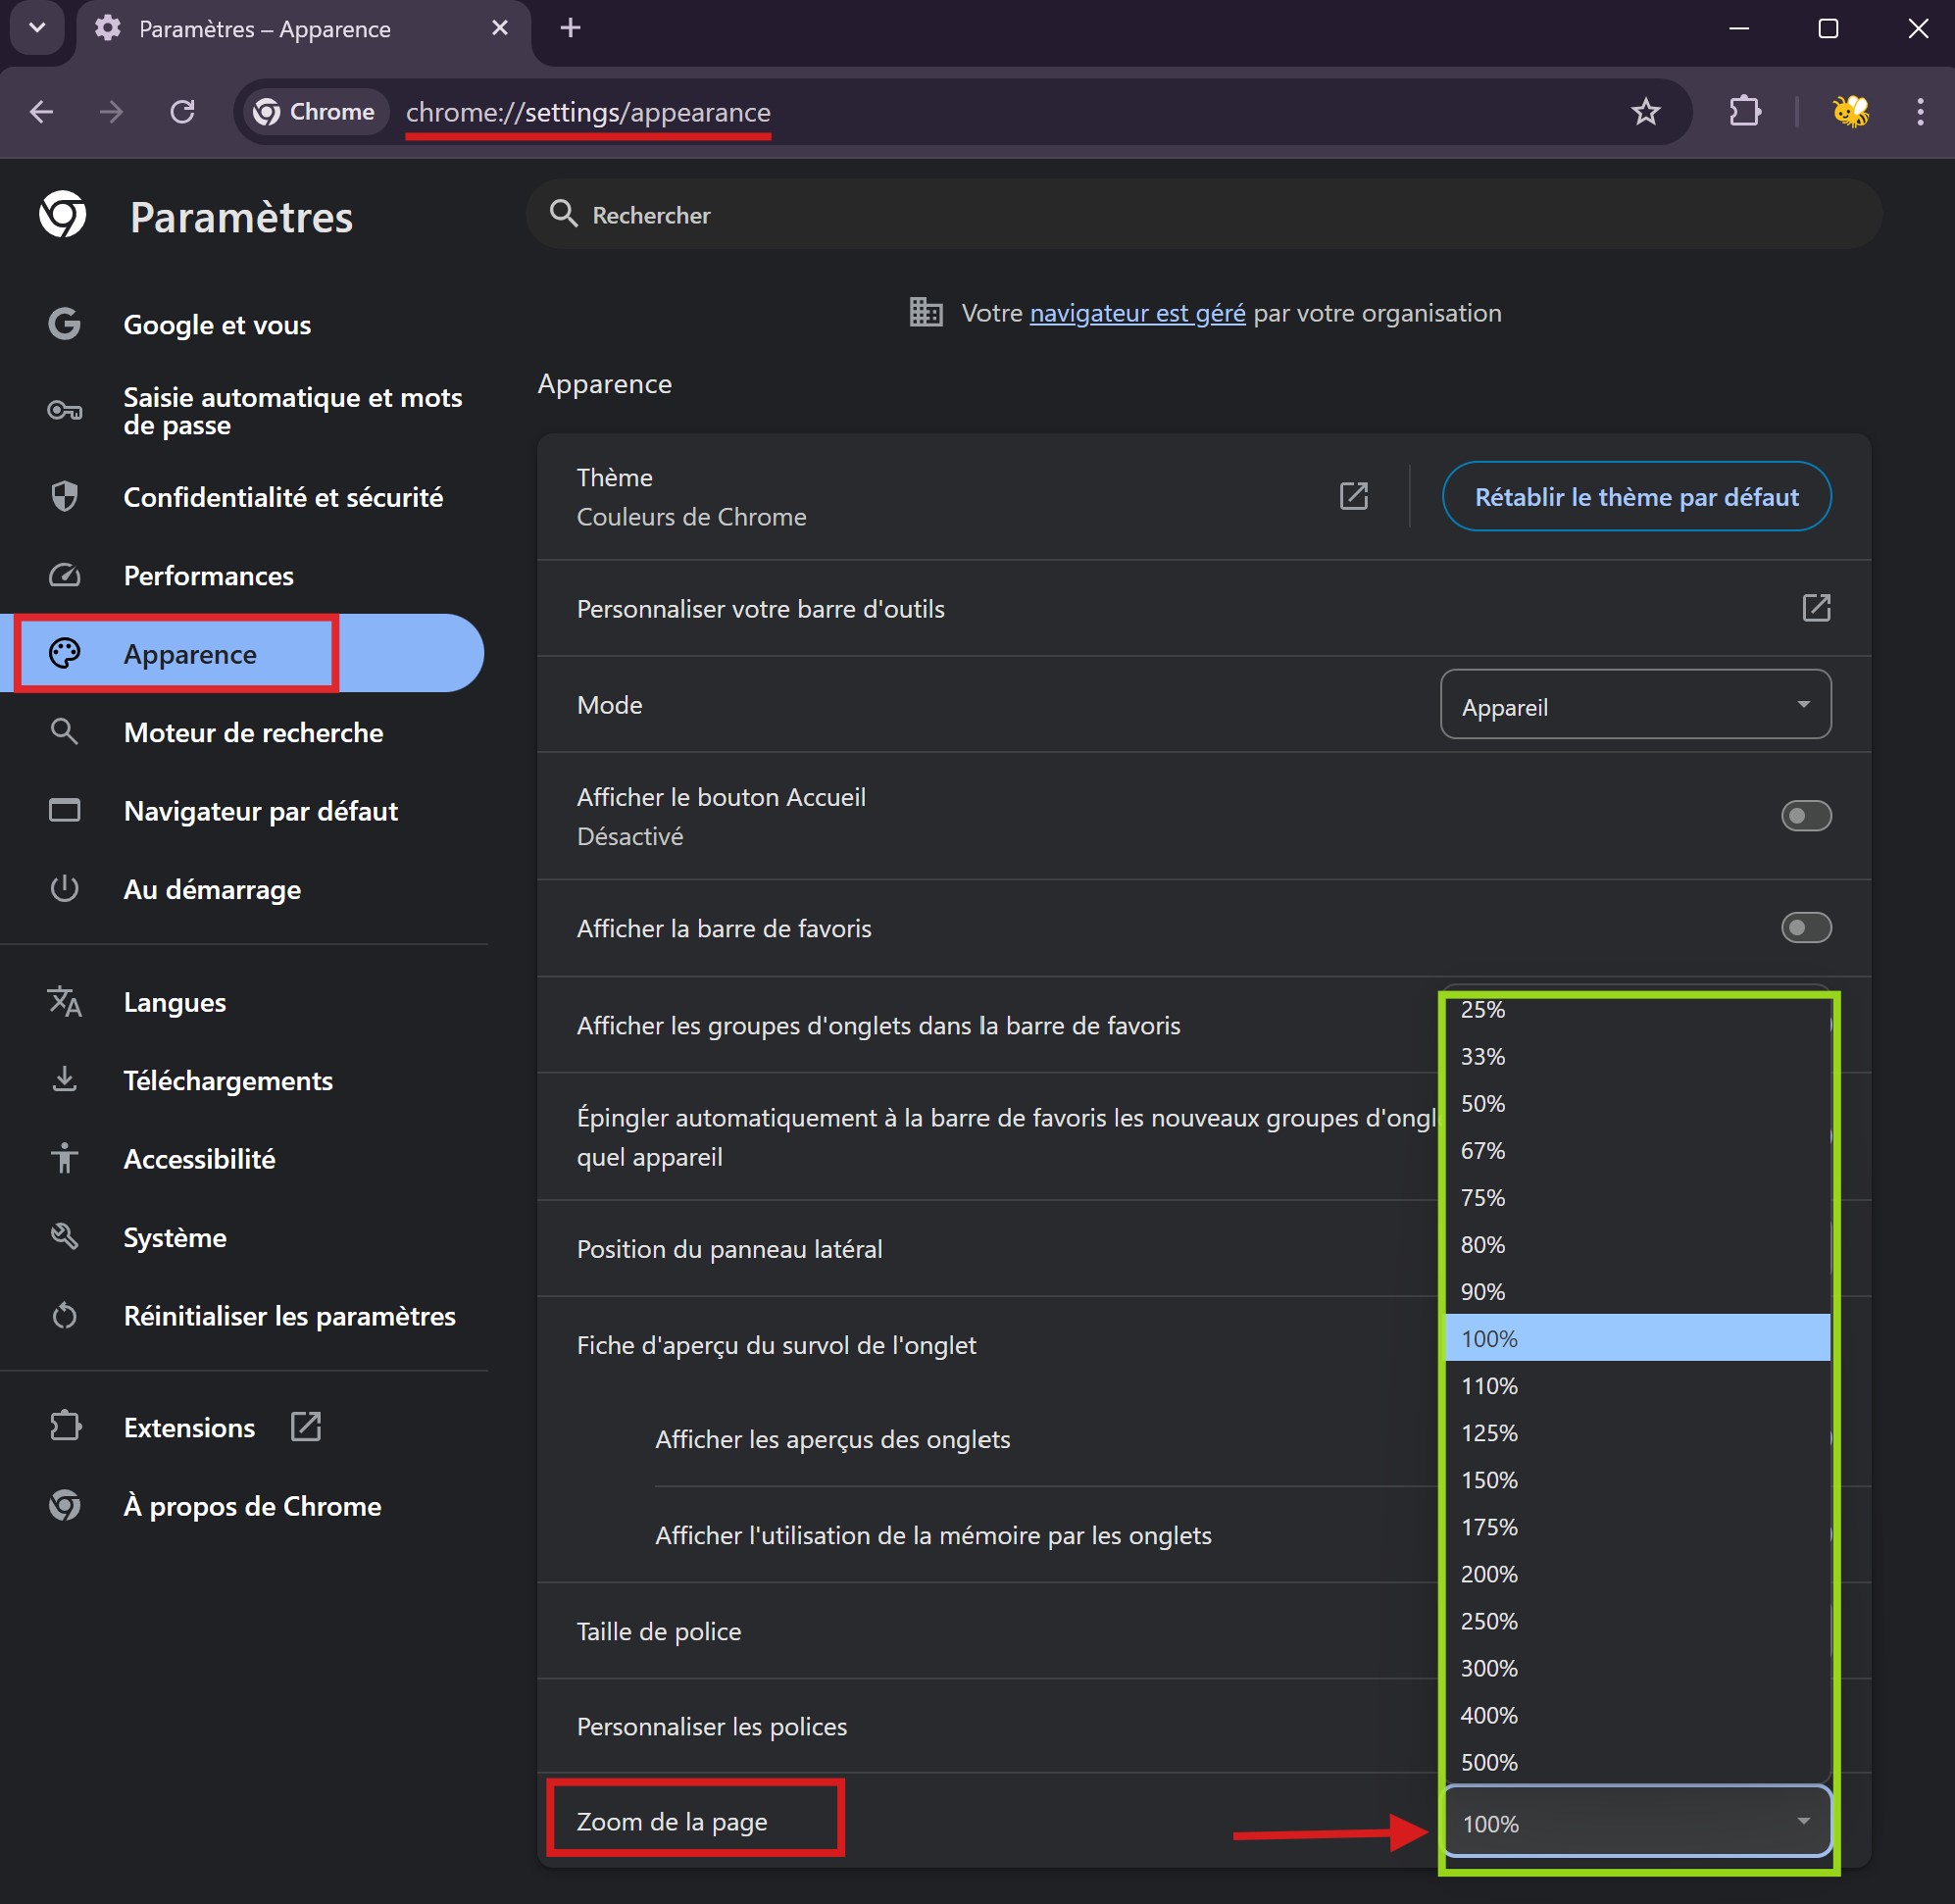Choose 75% zoom option
This screenshot has width=1955, height=1904.
tap(1482, 1198)
